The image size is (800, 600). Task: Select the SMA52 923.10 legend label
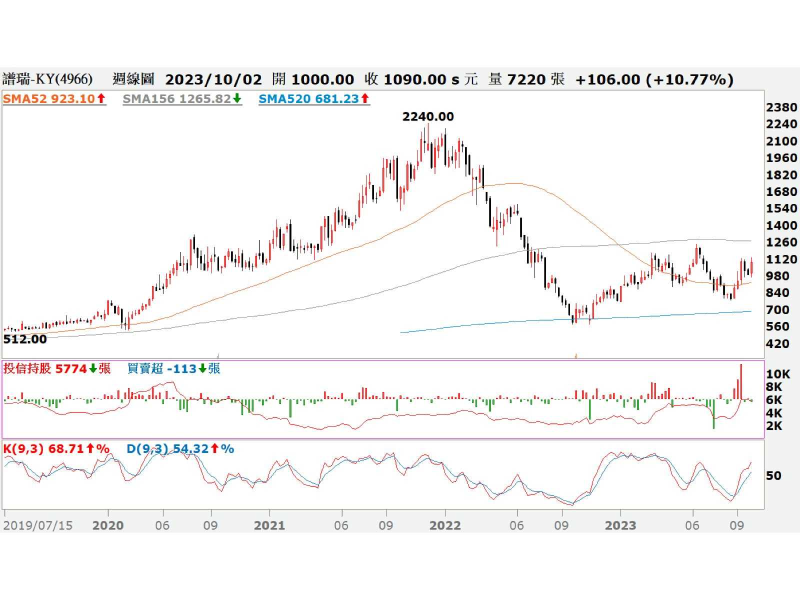[50, 99]
